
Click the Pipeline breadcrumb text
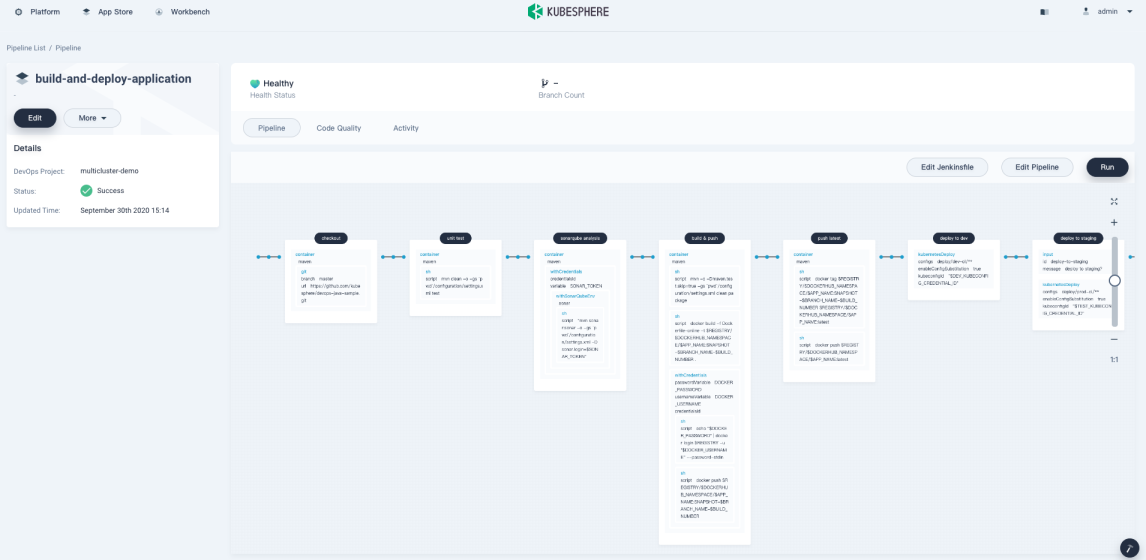tap(68, 48)
